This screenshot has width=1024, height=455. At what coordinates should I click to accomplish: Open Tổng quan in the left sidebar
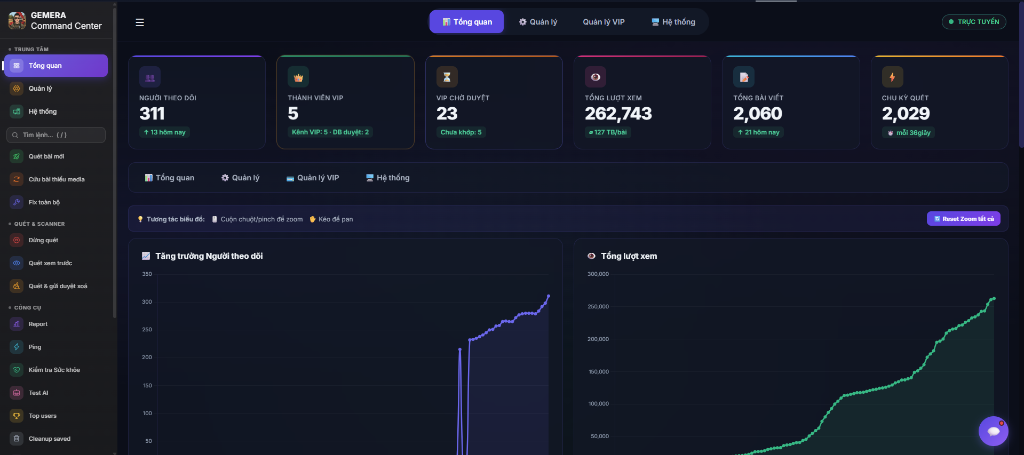coord(56,65)
